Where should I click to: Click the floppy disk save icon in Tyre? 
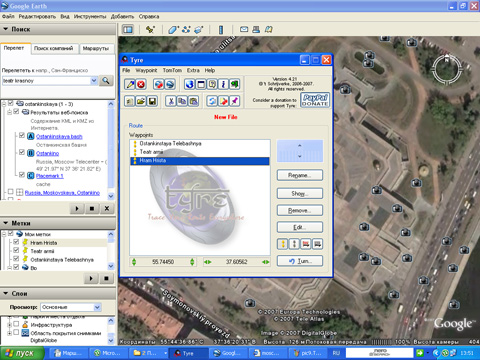tap(152, 101)
